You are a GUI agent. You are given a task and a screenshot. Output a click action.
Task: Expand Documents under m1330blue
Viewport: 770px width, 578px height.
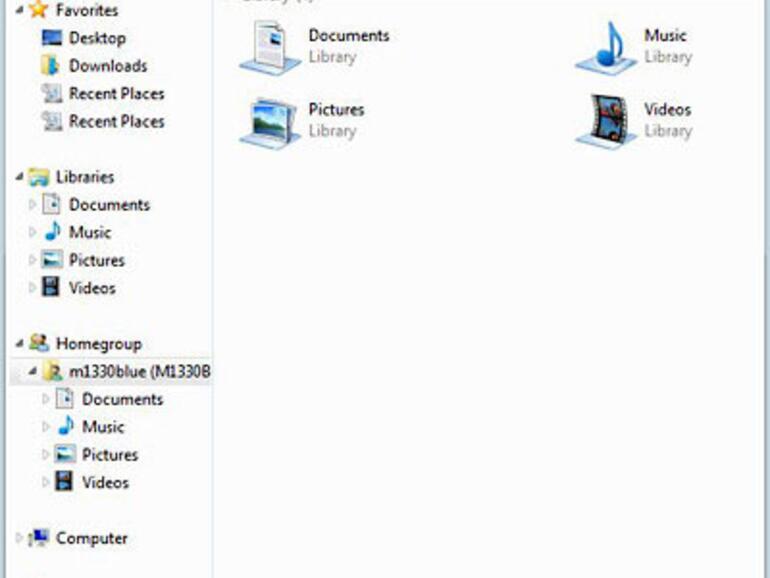46,399
